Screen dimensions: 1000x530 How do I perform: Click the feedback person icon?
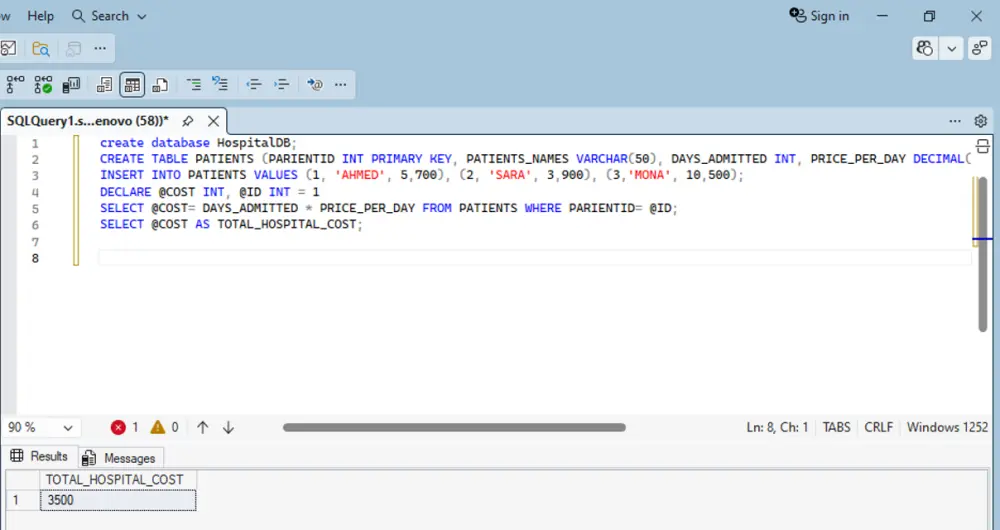point(980,48)
